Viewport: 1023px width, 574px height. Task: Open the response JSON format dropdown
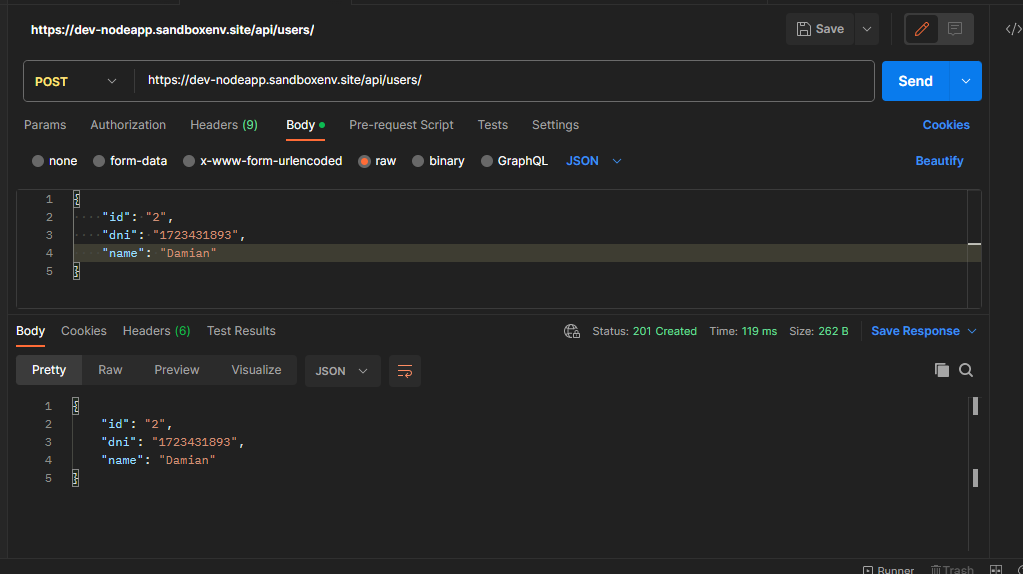342,371
